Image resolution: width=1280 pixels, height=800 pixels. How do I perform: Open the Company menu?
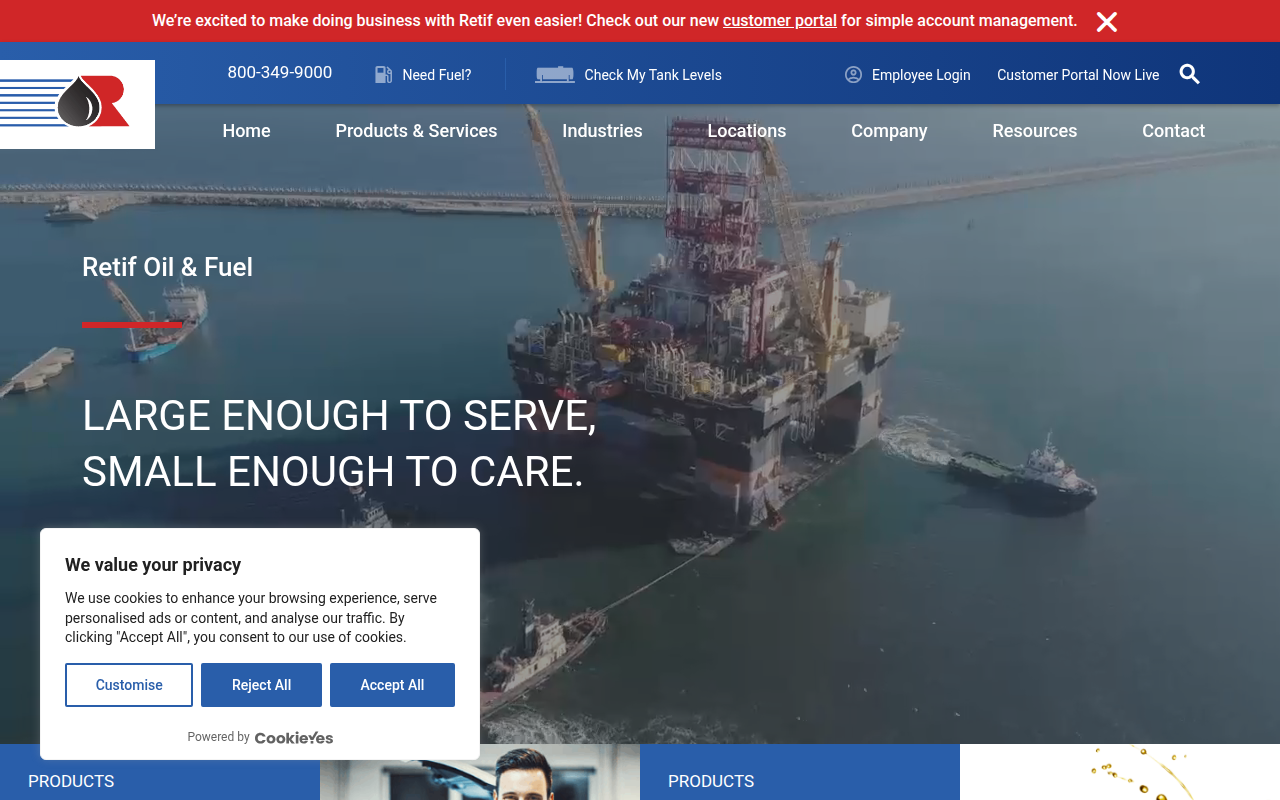coord(889,131)
